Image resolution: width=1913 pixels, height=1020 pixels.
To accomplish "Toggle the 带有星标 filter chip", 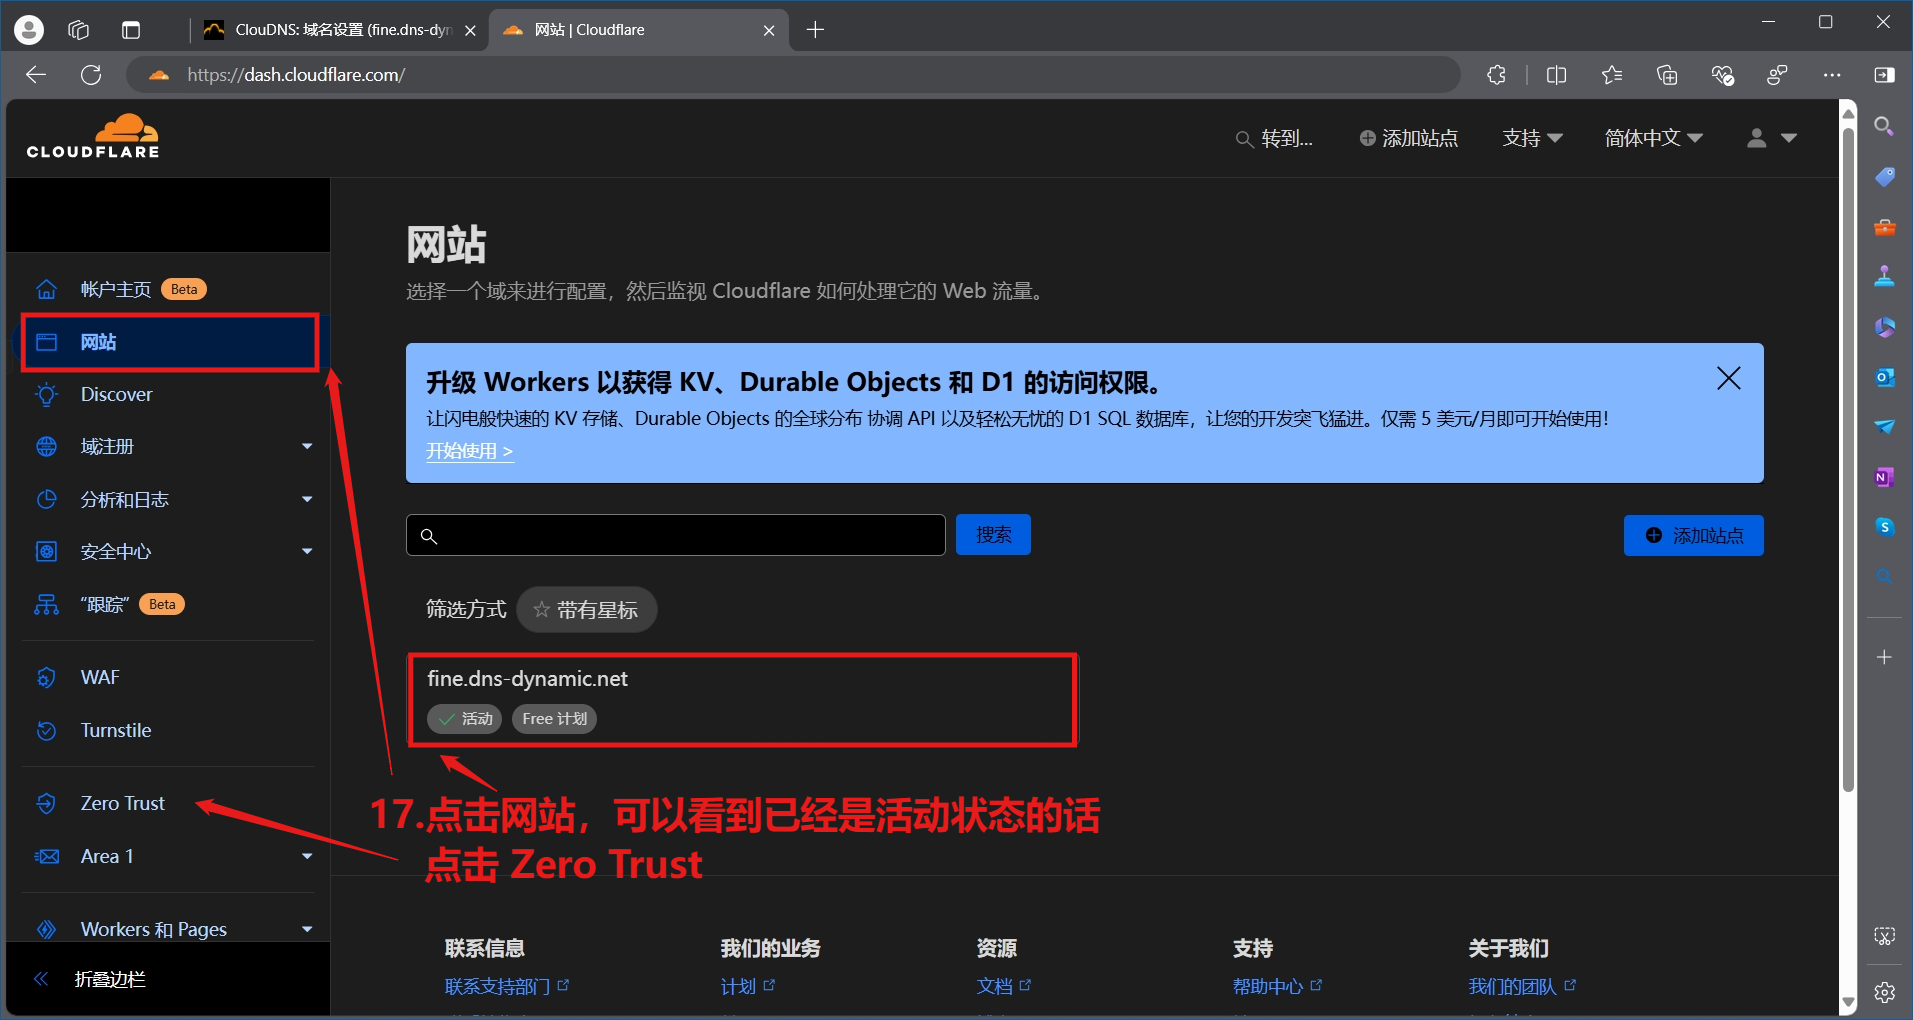I will click(x=587, y=609).
